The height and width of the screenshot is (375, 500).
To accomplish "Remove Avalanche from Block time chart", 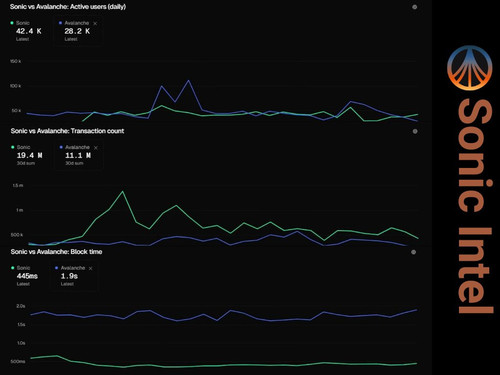I will [x=91, y=268].
